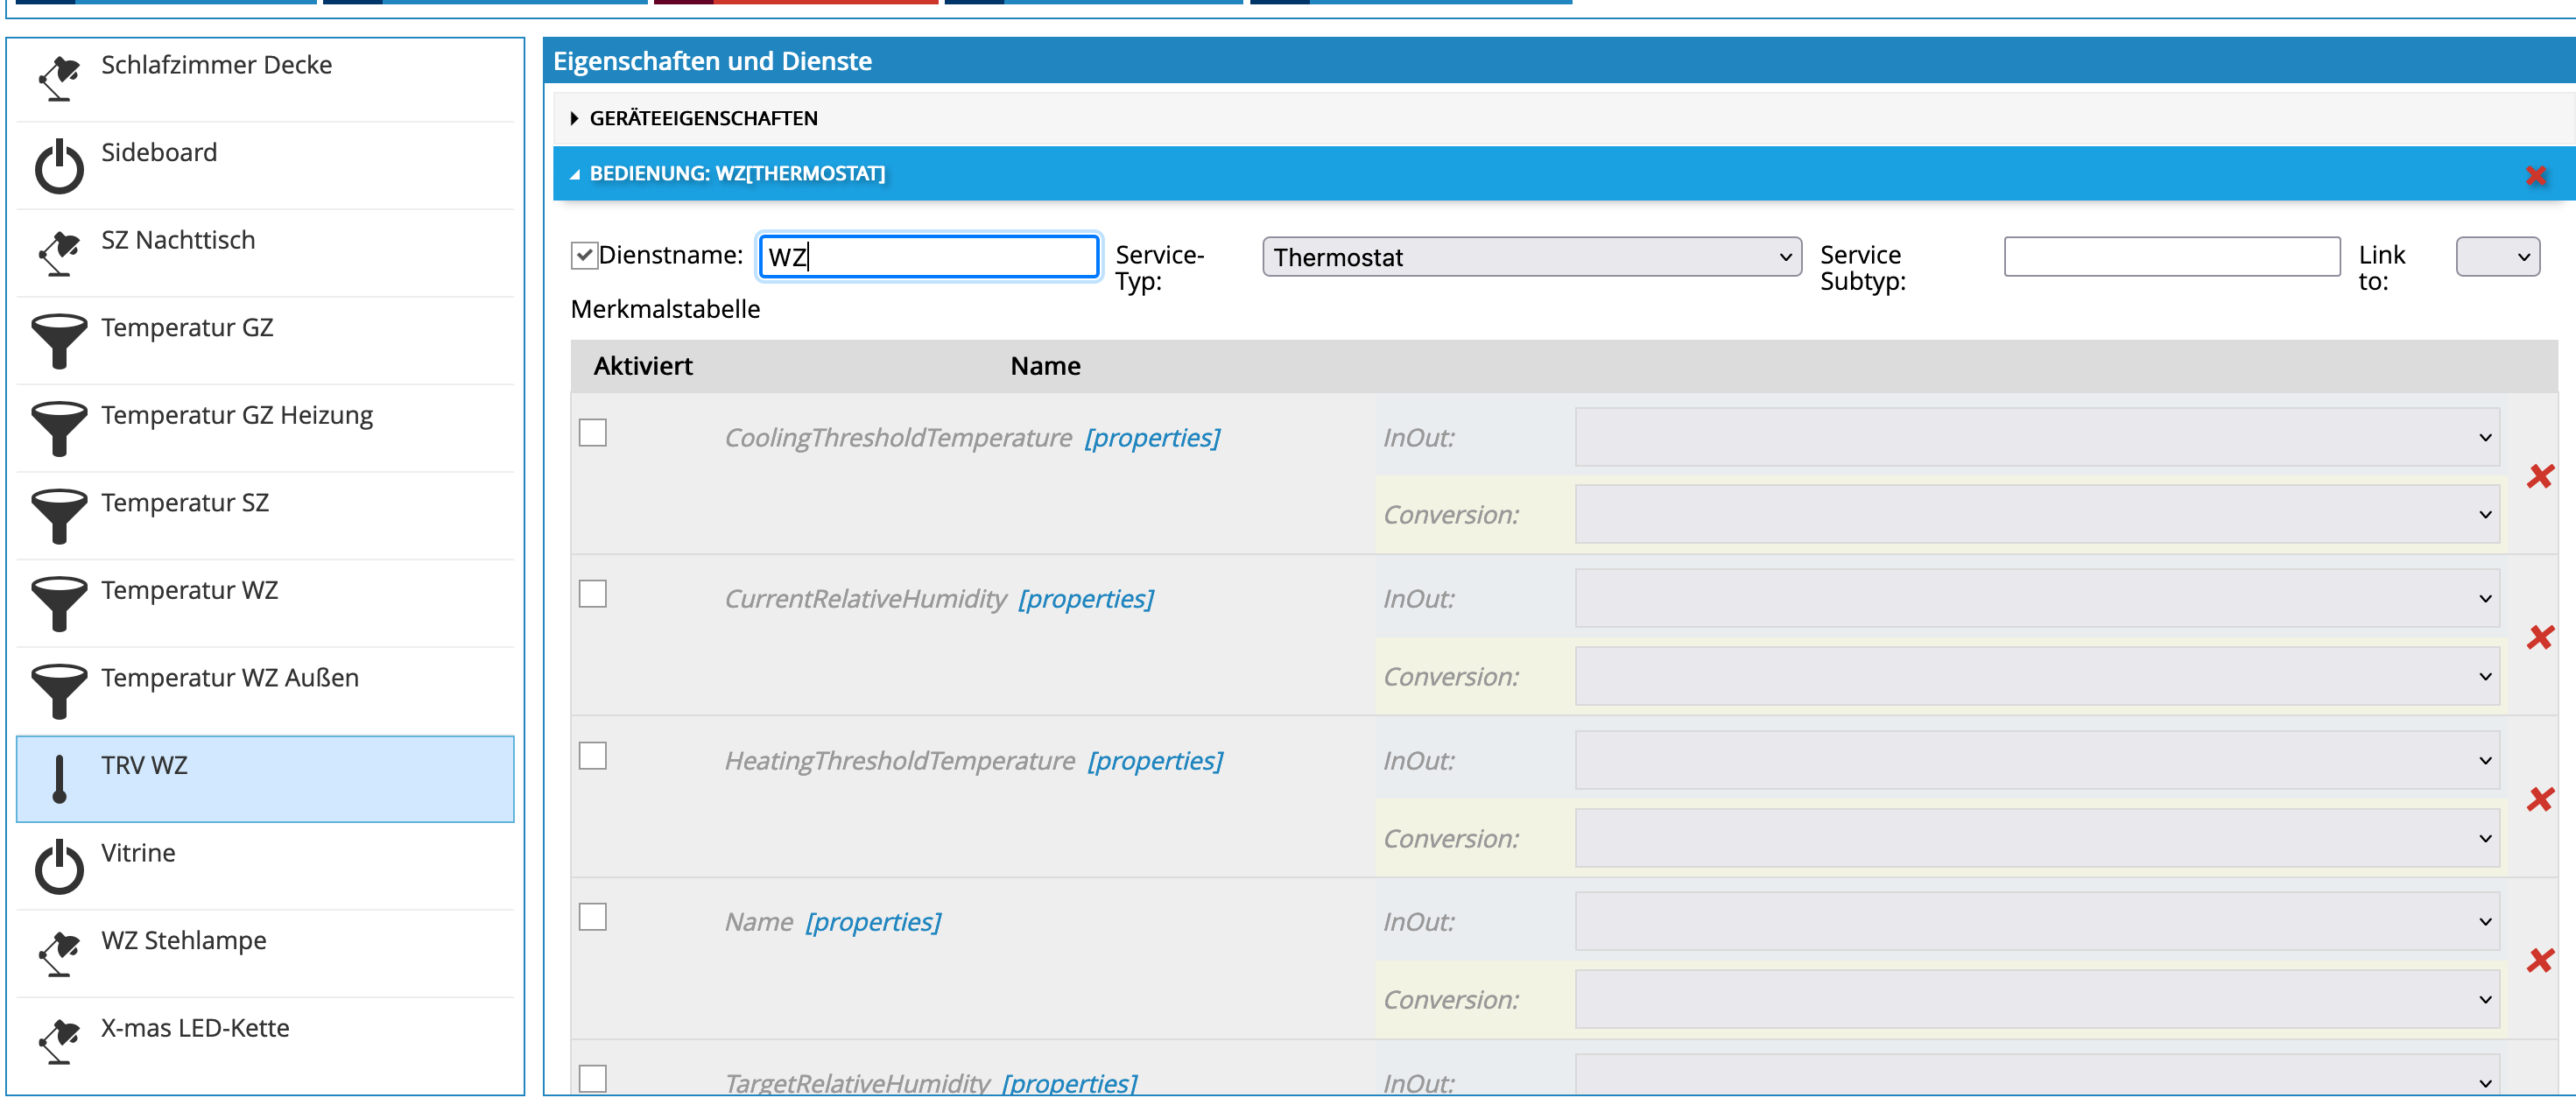2576x1105 pixels.
Task: Click the Name column header
Action: (x=1045, y=366)
